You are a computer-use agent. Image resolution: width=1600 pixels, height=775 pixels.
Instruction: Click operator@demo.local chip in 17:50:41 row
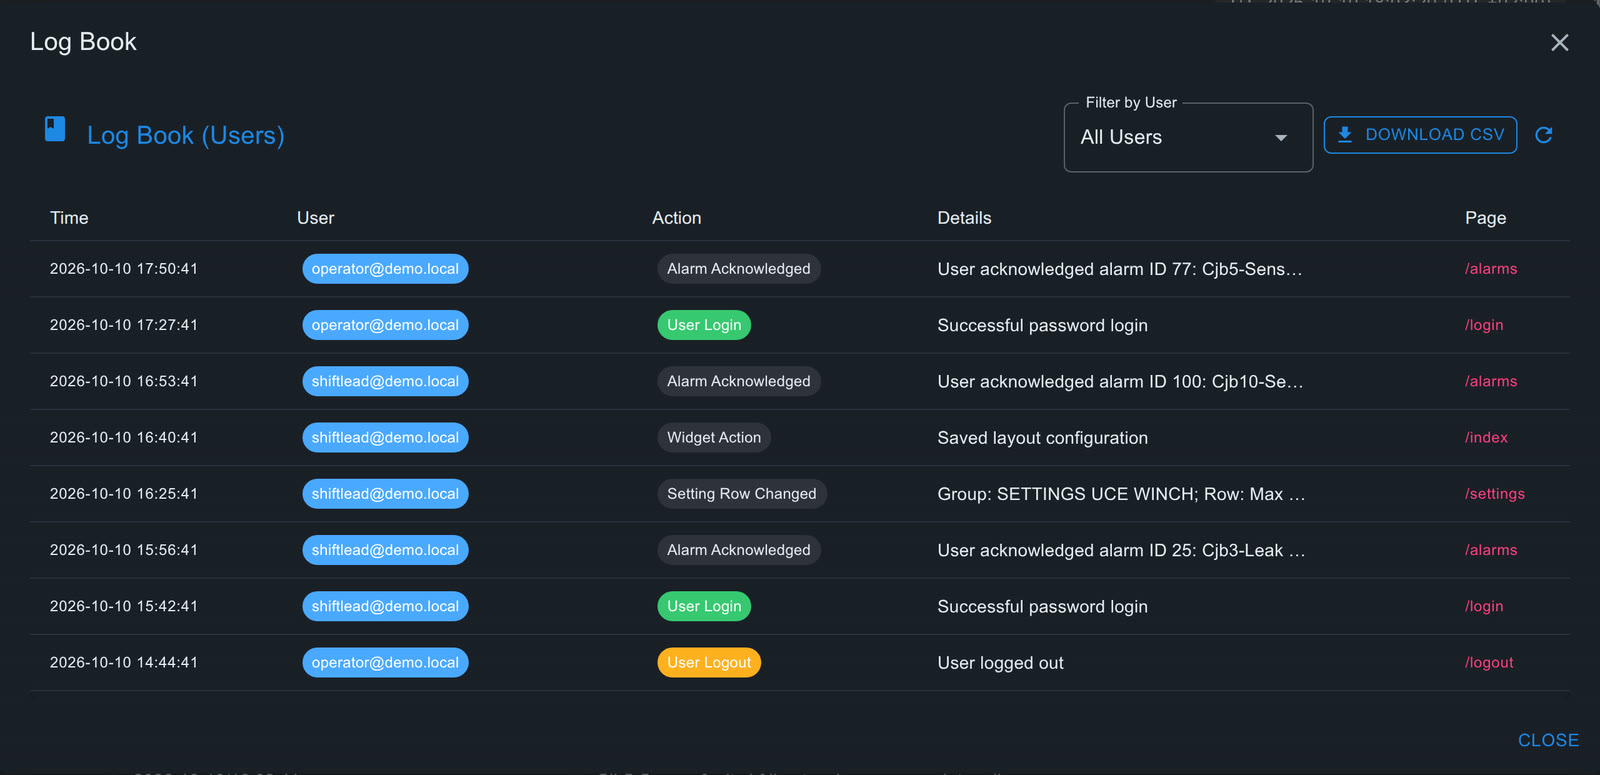(x=385, y=269)
